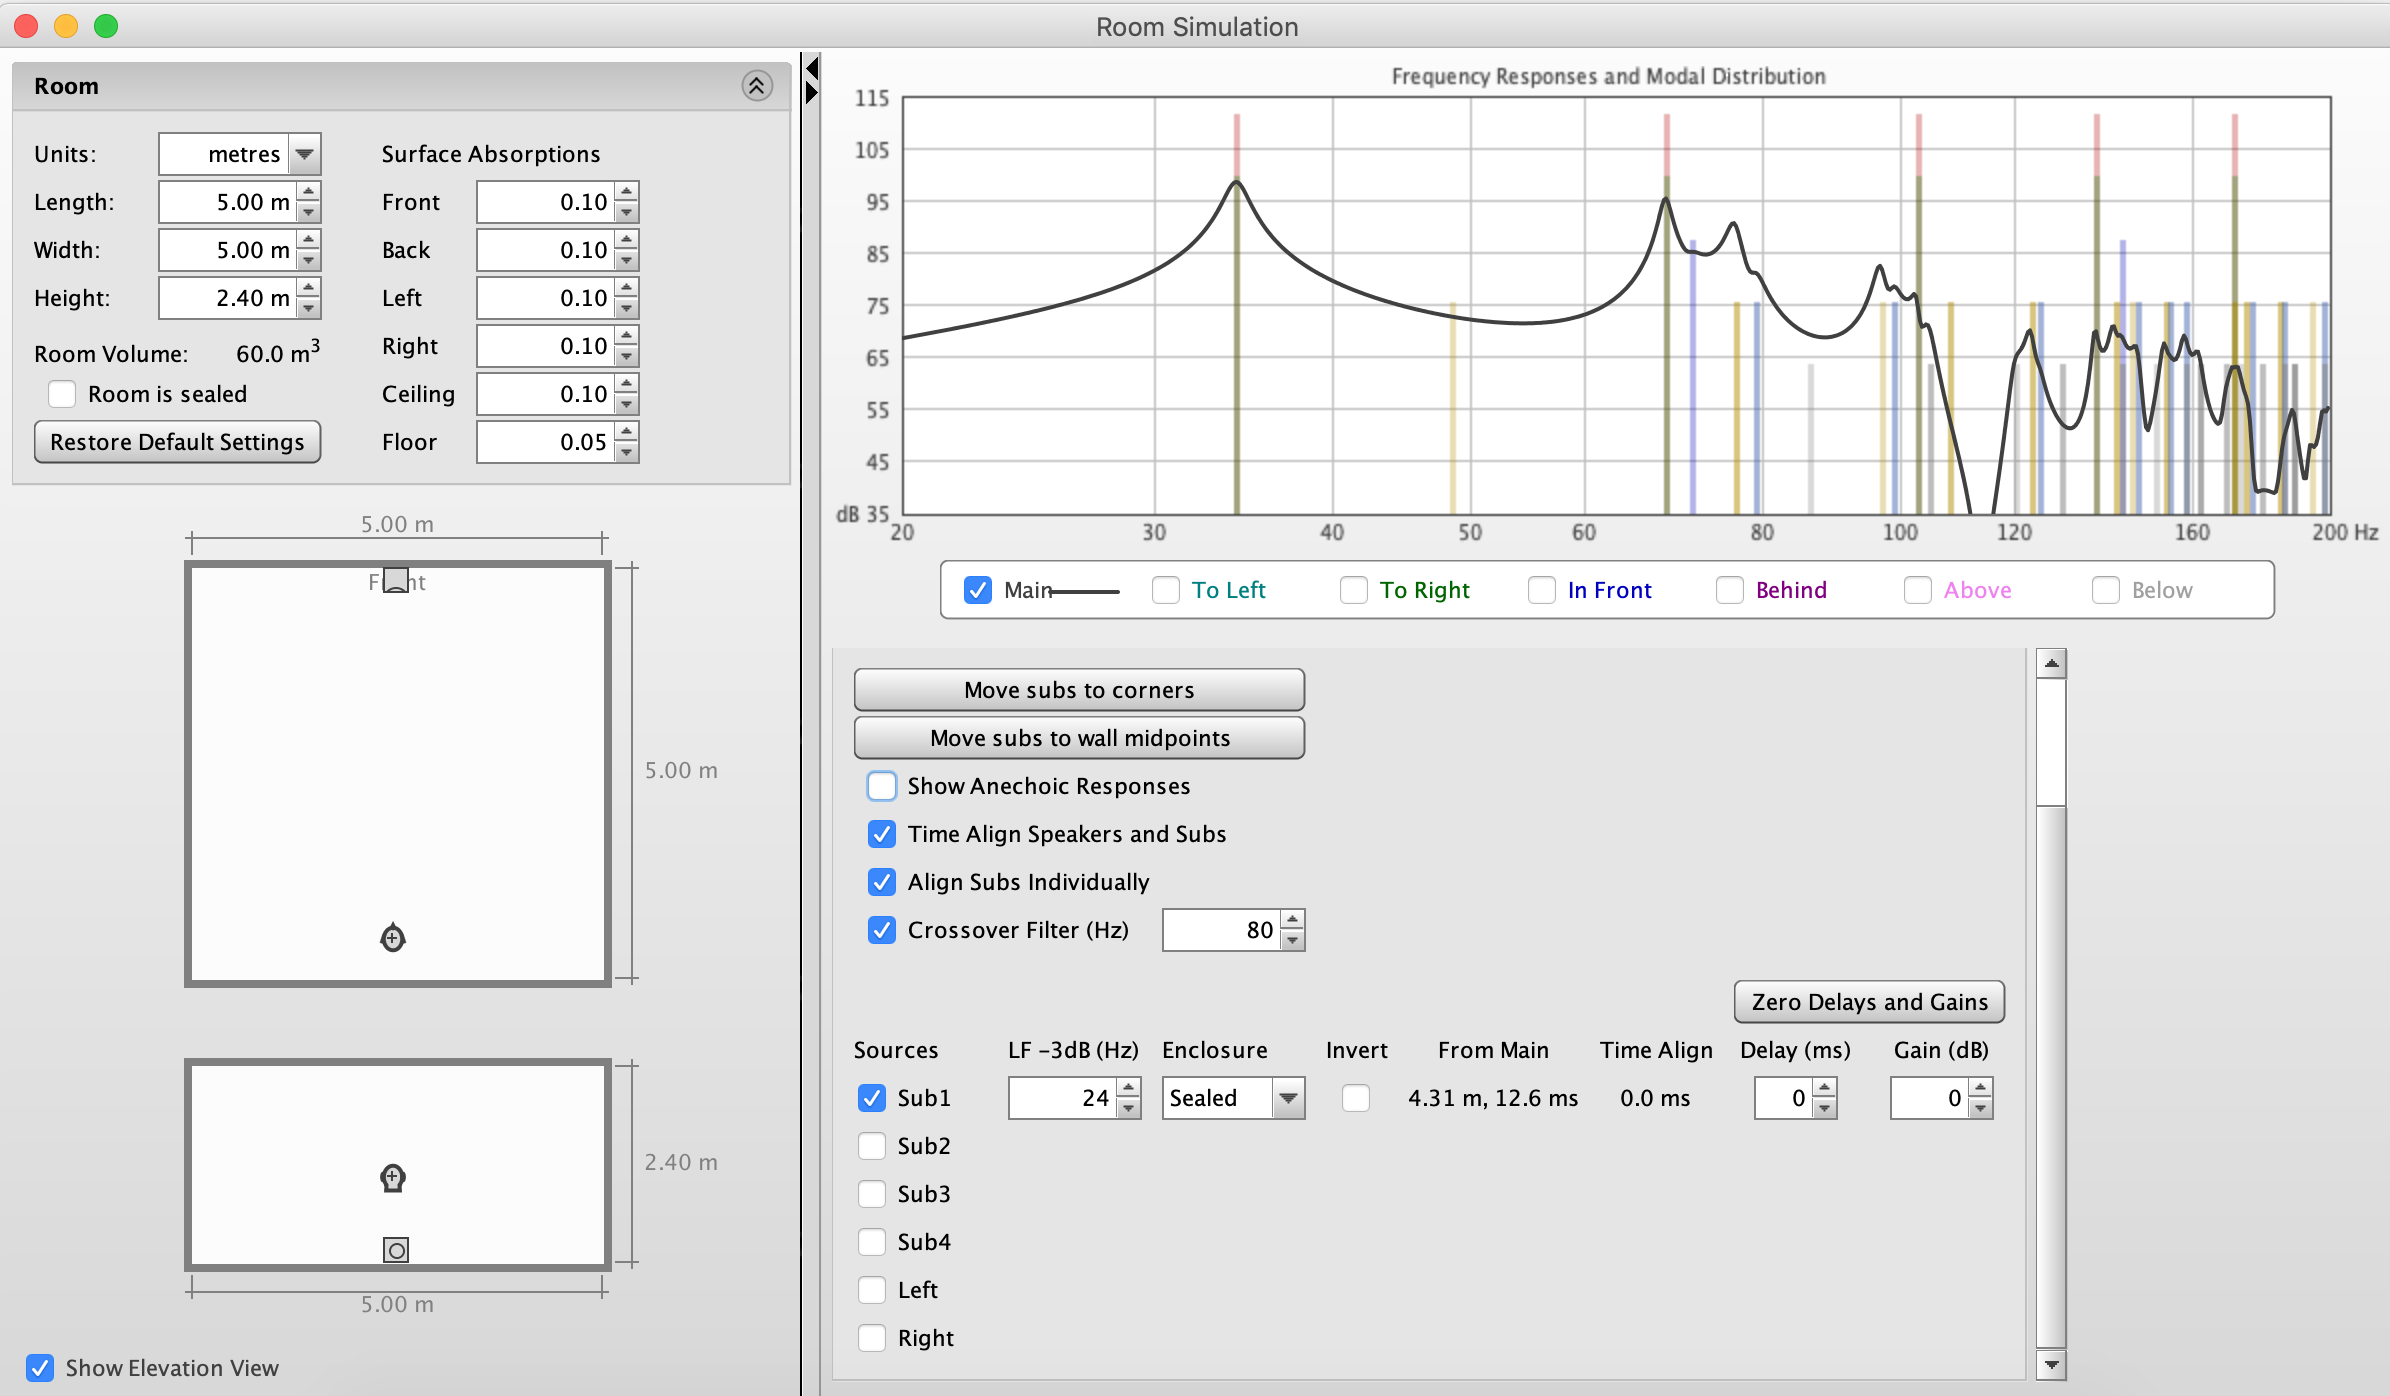Decrease the Floor absorption value
This screenshot has height=1396, width=2390.
pos(627,452)
